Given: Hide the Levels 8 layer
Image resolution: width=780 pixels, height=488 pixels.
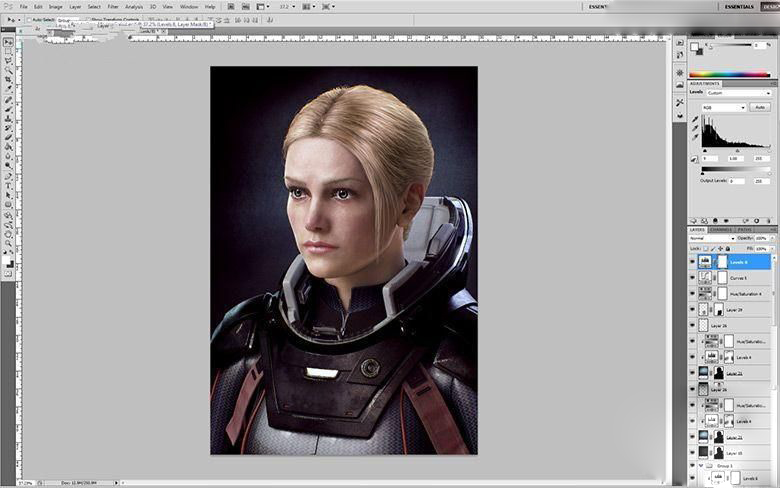Looking at the screenshot, I should (x=692, y=262).
